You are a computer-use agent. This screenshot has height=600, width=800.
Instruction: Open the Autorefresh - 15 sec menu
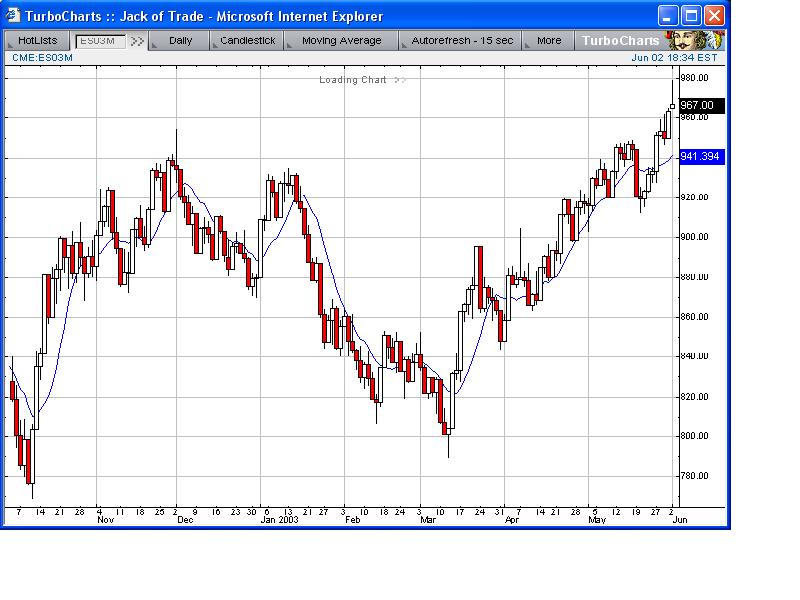(x=462, y=41)
